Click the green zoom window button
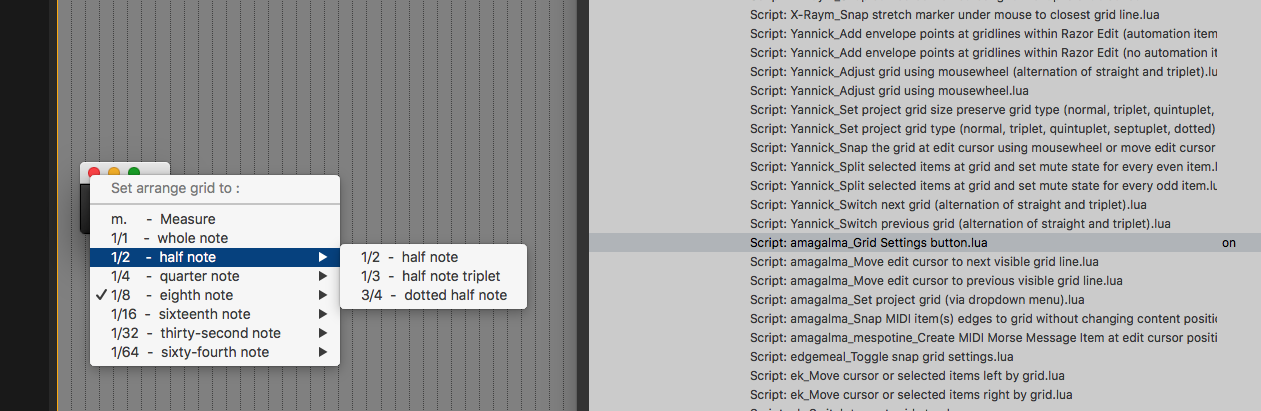Image resolution: width=1261 pixels, height=411 pixels. (134, 173)
